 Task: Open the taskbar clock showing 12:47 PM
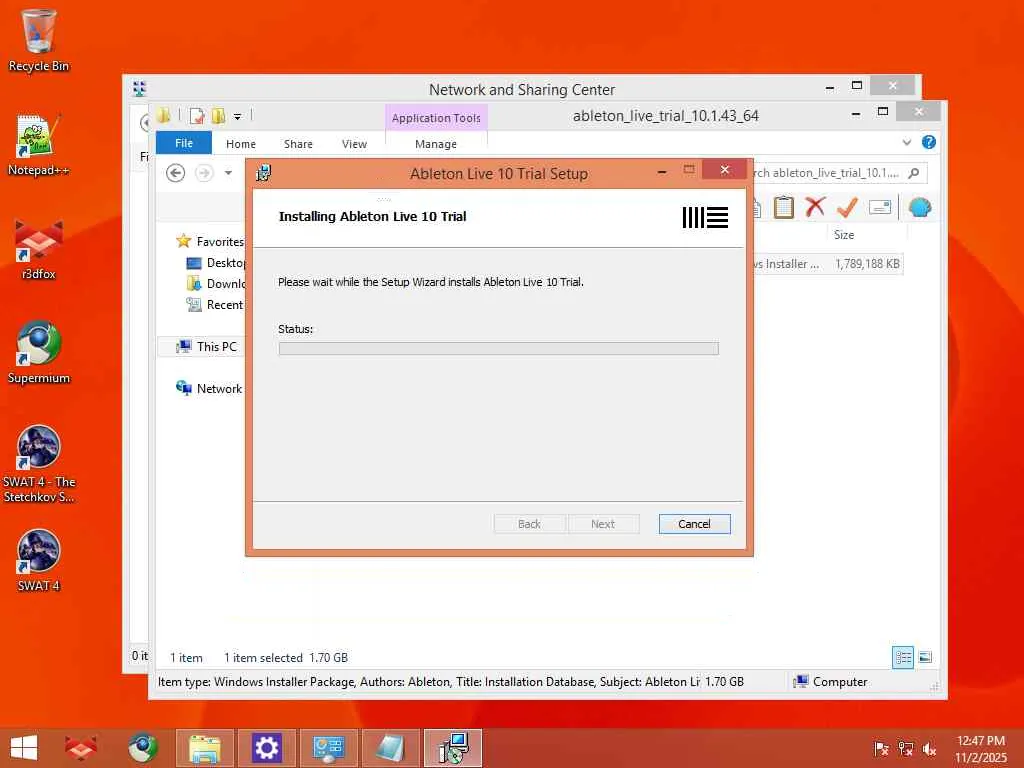pyautogui.click(x=981, y=748)
